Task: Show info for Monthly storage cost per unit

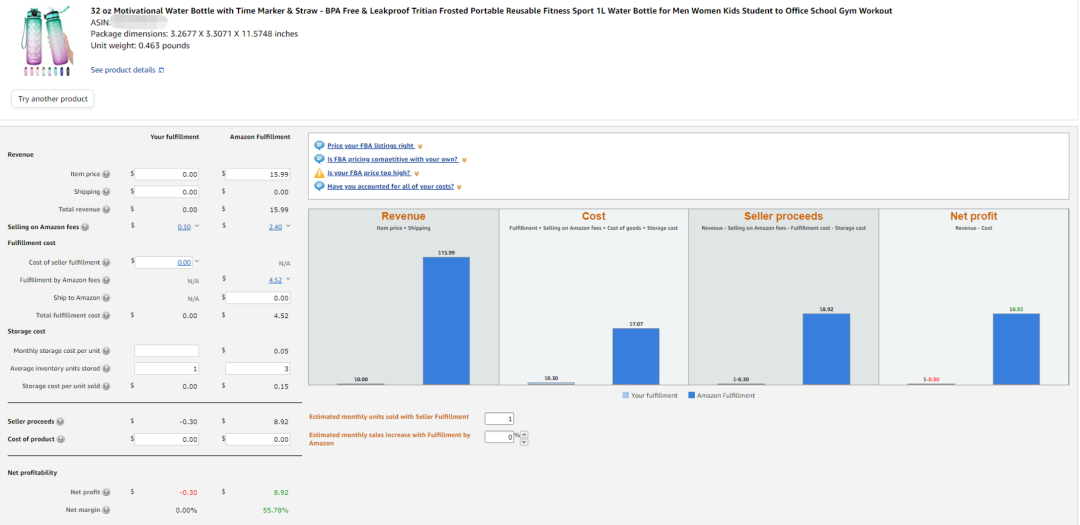Action: pos(107,351)
